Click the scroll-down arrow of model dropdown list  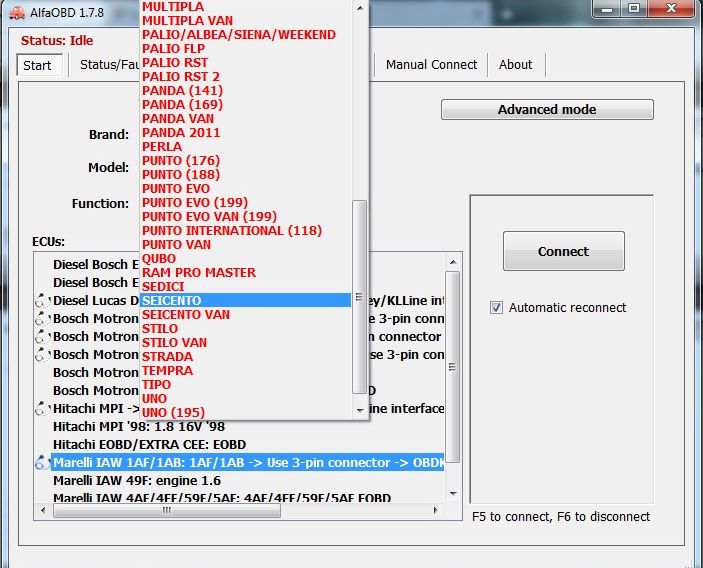click(x=361, y=409)
